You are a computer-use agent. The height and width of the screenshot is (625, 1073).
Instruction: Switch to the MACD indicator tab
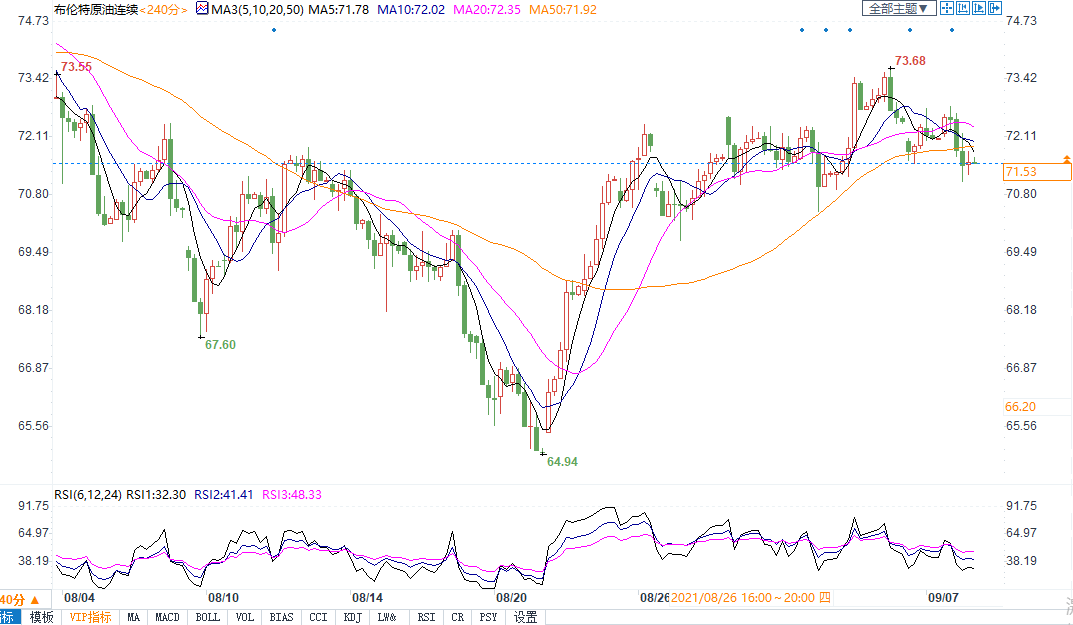[x=168, y=617]
